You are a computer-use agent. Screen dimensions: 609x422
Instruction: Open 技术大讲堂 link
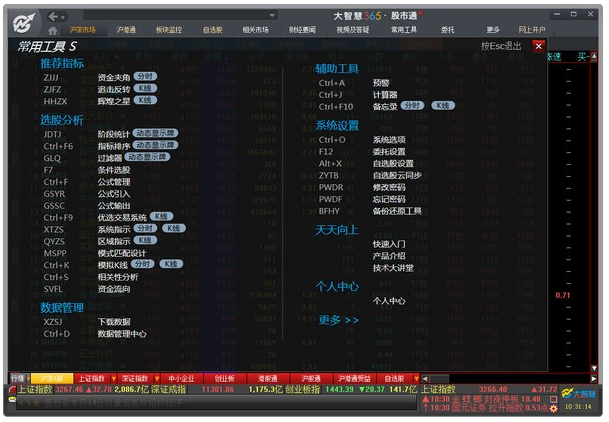(x=393, y=268)
